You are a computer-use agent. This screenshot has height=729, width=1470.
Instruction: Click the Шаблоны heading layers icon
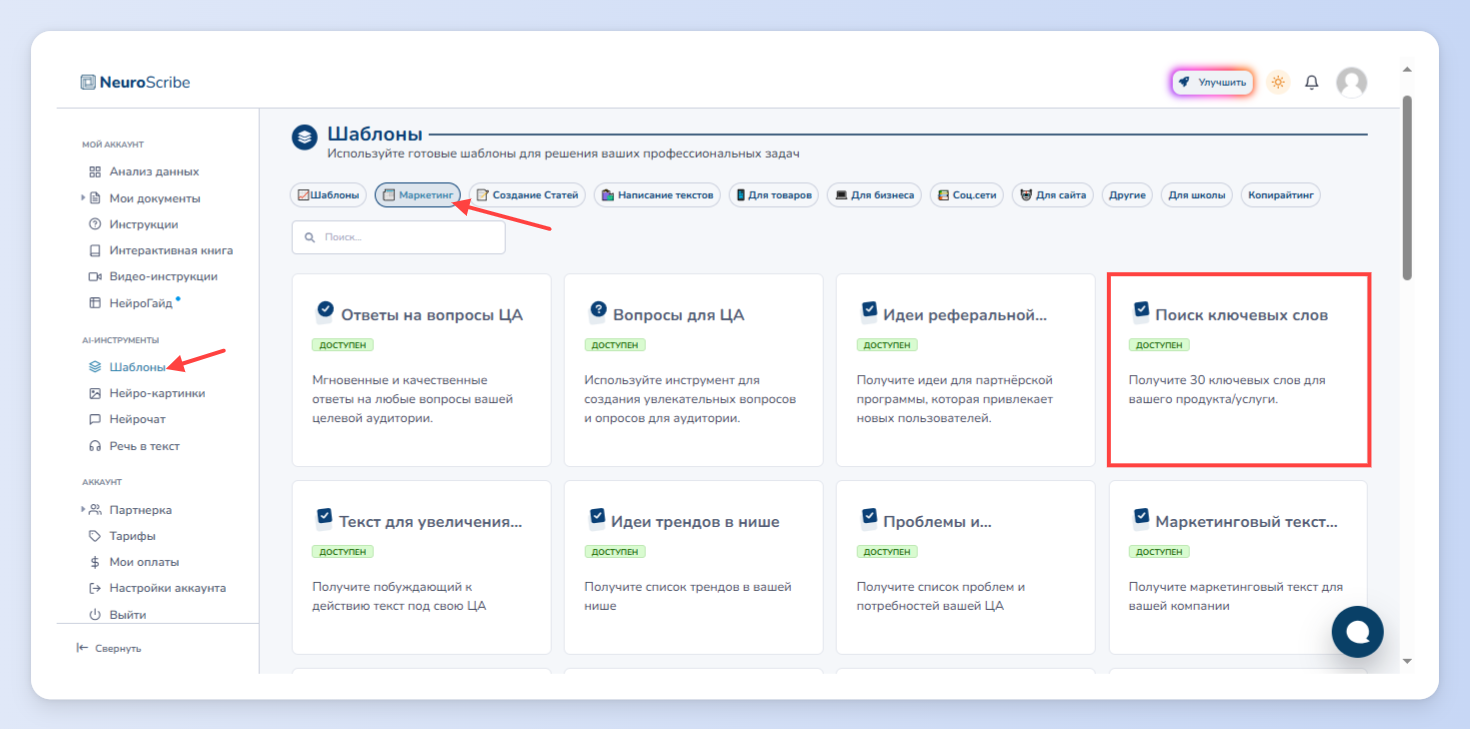(304, 137)
